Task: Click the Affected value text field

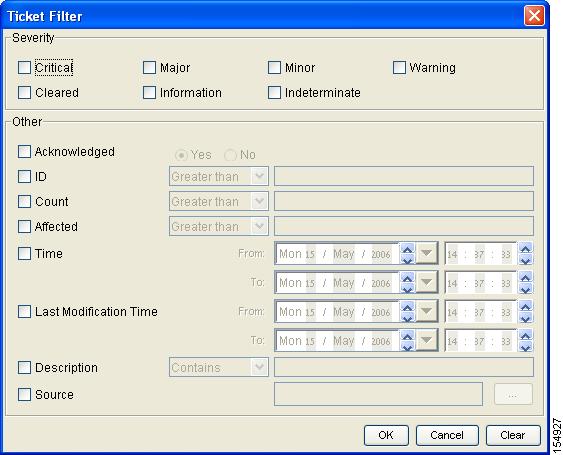Action: click(404, 226)
